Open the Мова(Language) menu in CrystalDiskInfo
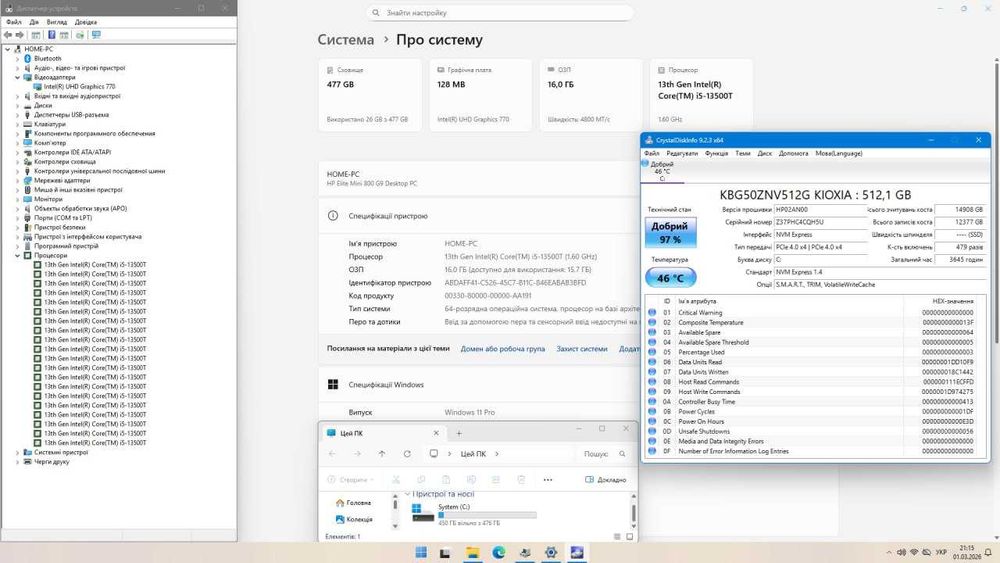This screenshot has width=1000, height=563. (x=839, y=153)
